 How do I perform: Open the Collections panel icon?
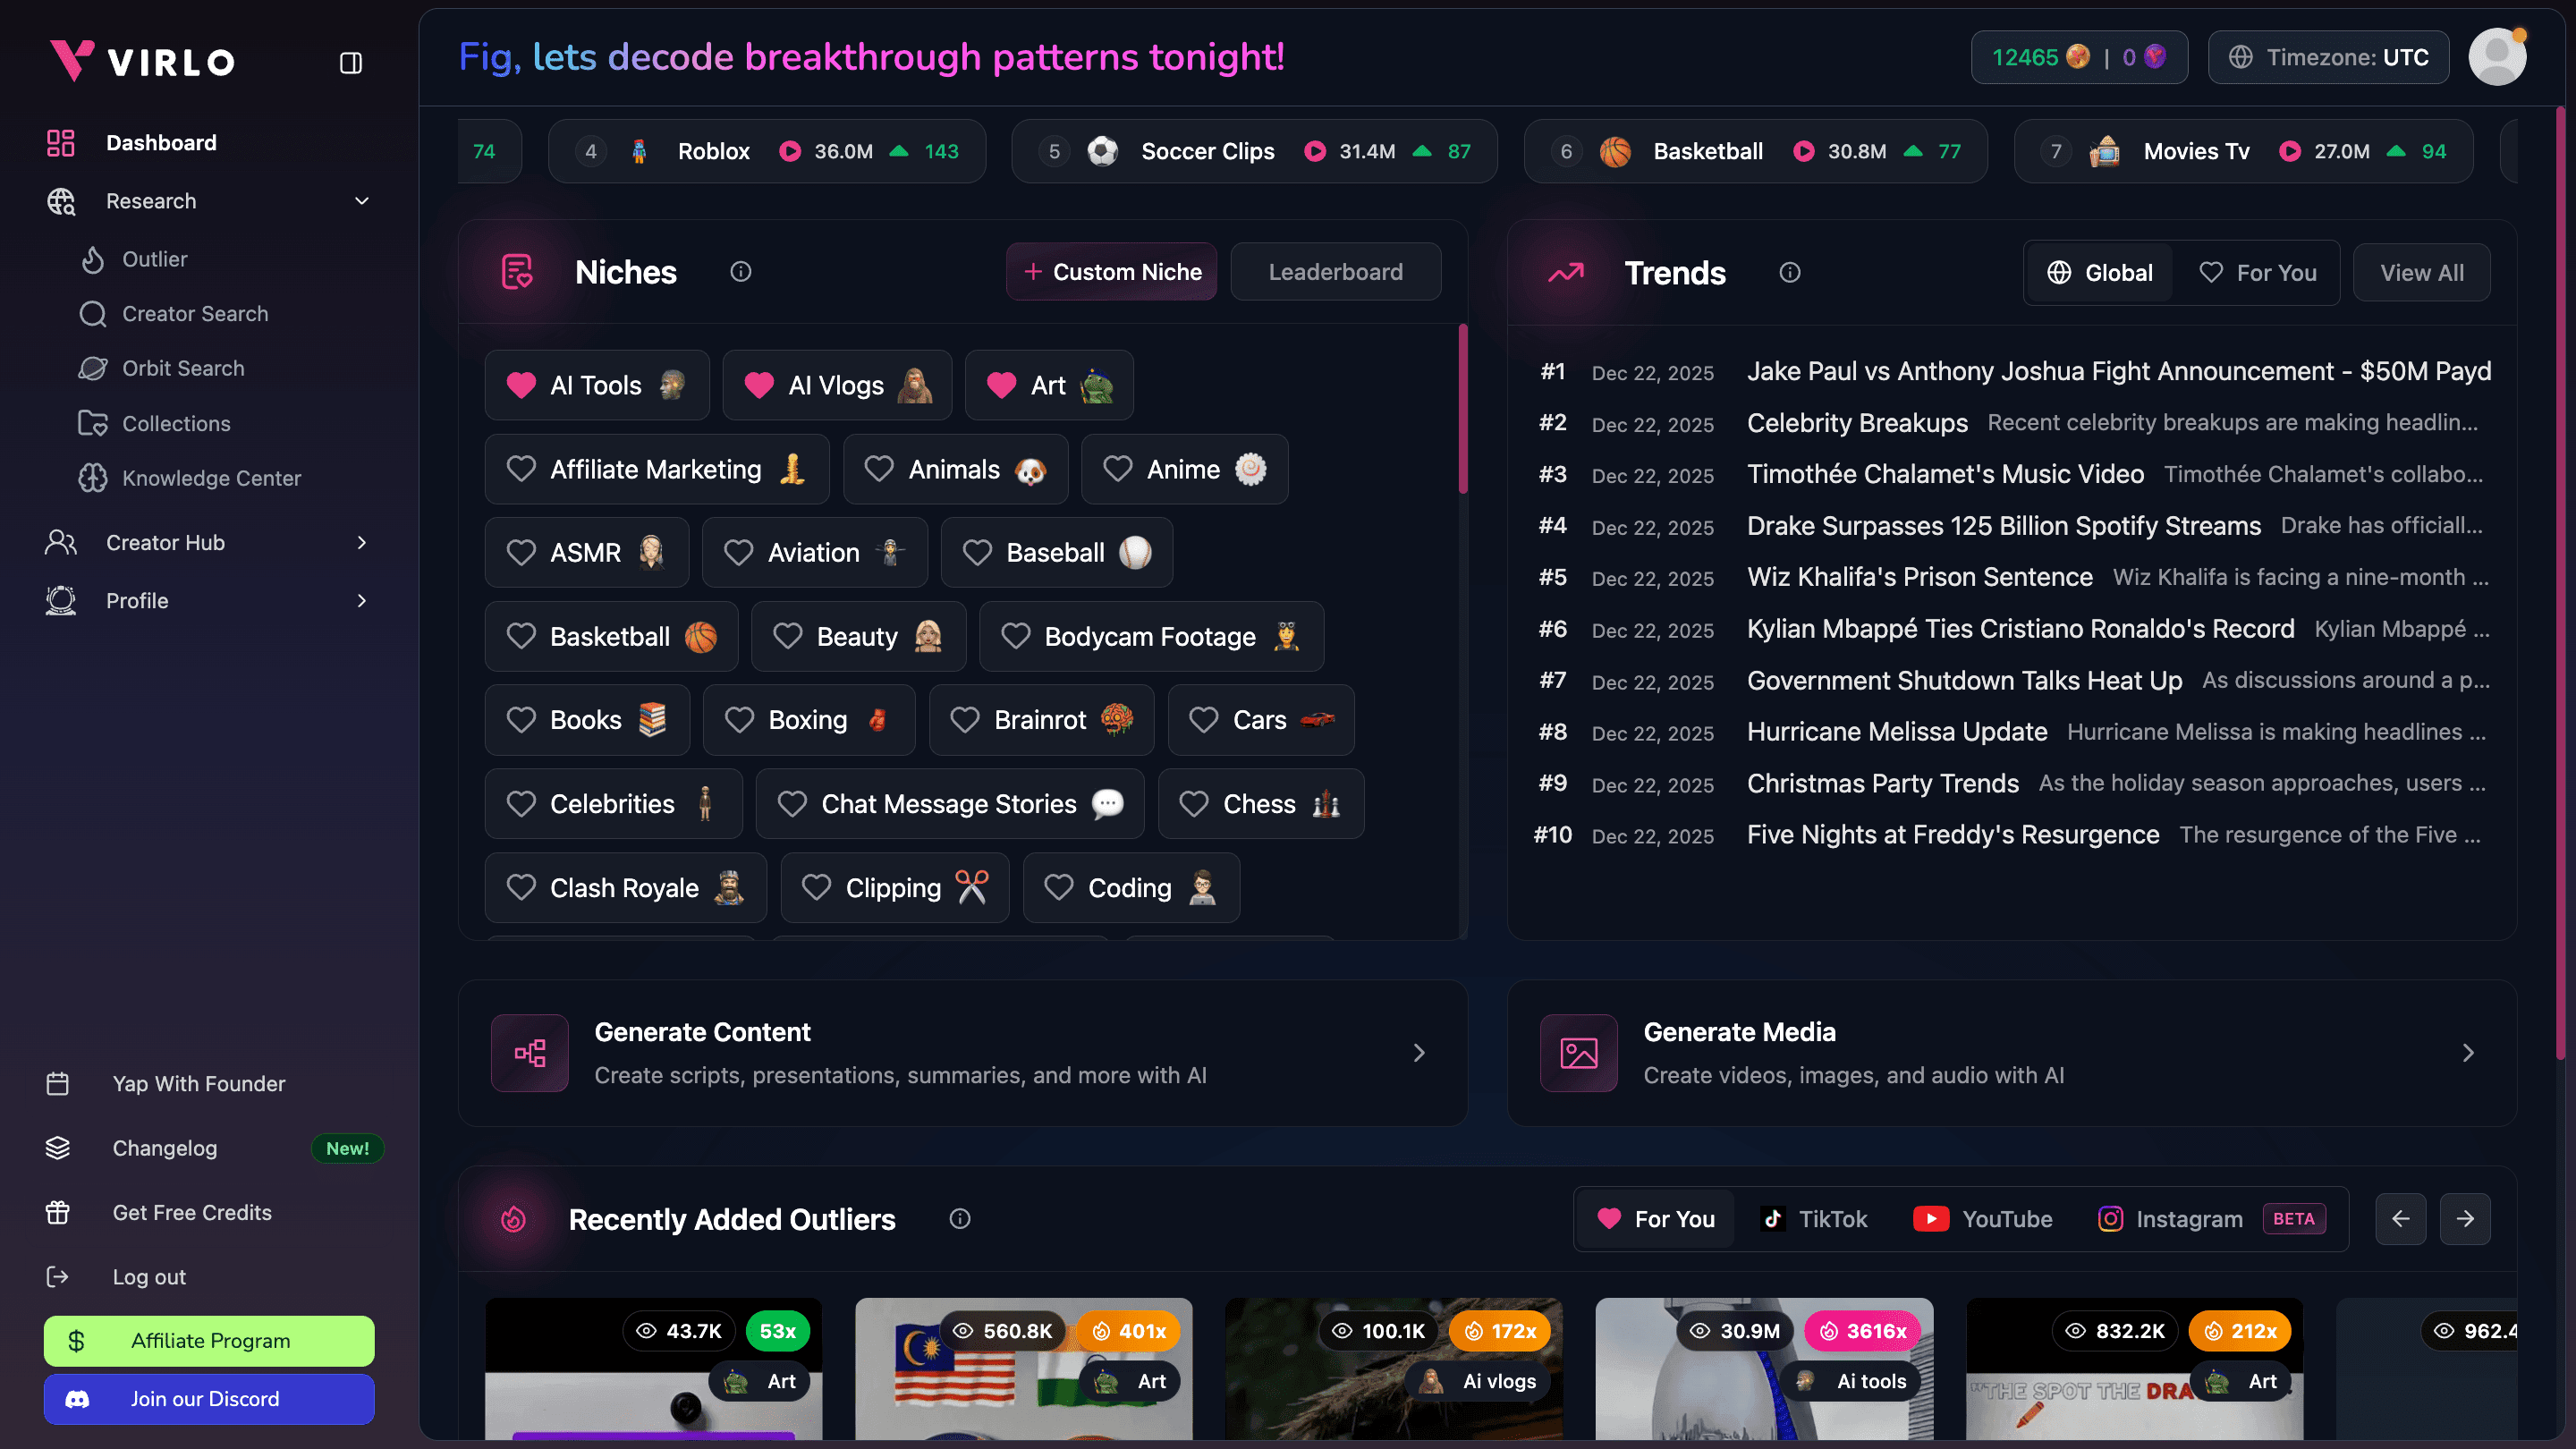93,423
